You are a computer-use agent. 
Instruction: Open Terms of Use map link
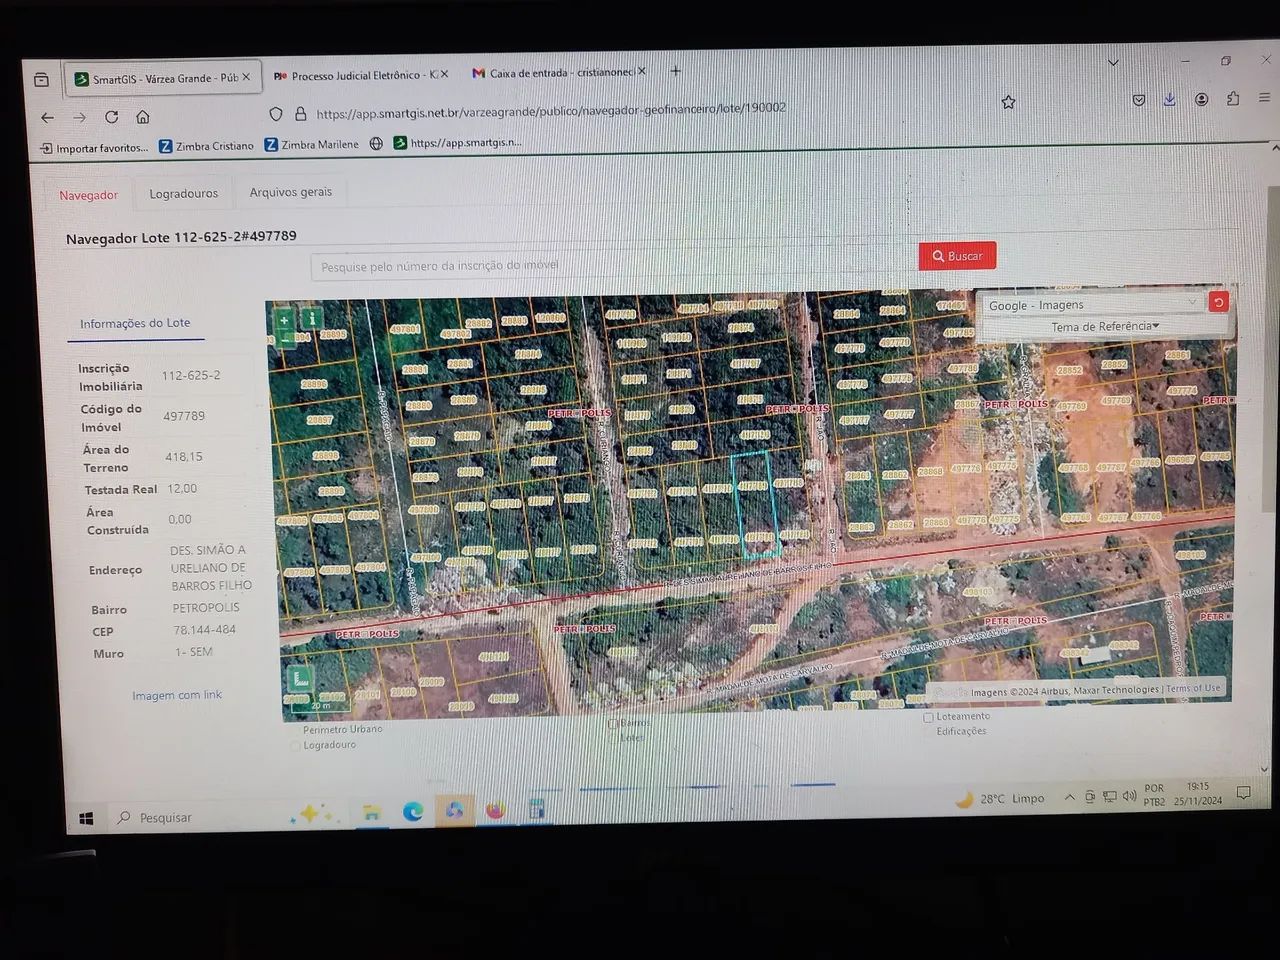pyautogui.click(x=1193, y=688)
